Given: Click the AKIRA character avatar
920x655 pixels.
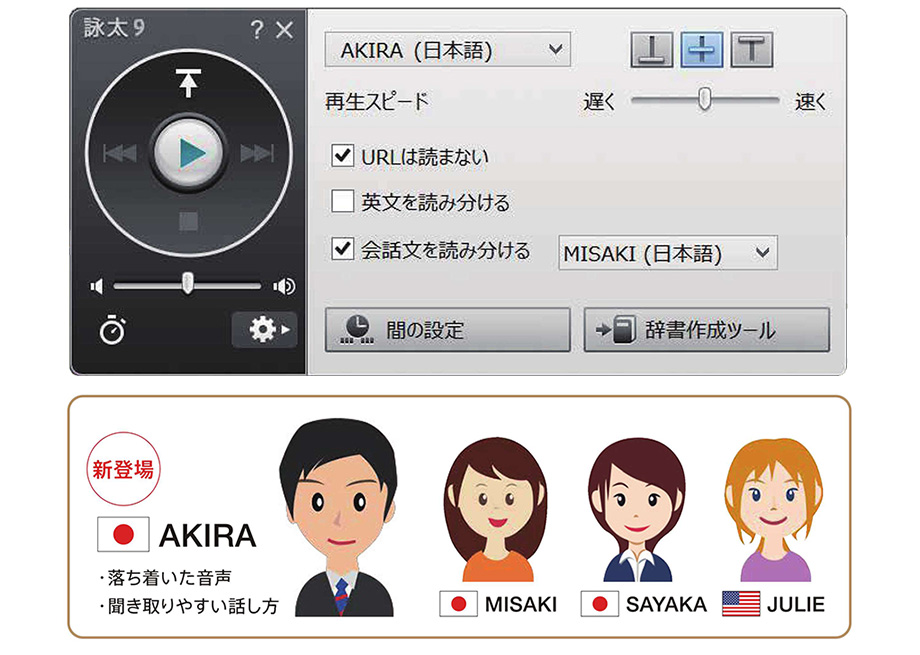Looking at the screenshot, I should (x=340, y=518).
